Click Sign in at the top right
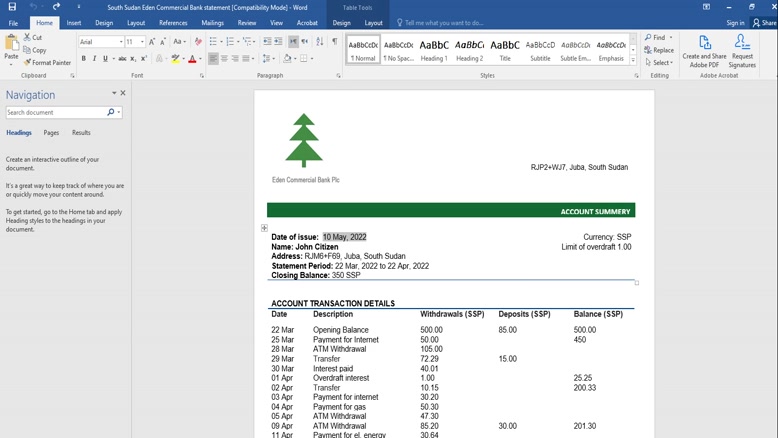 tap(735, 23)
